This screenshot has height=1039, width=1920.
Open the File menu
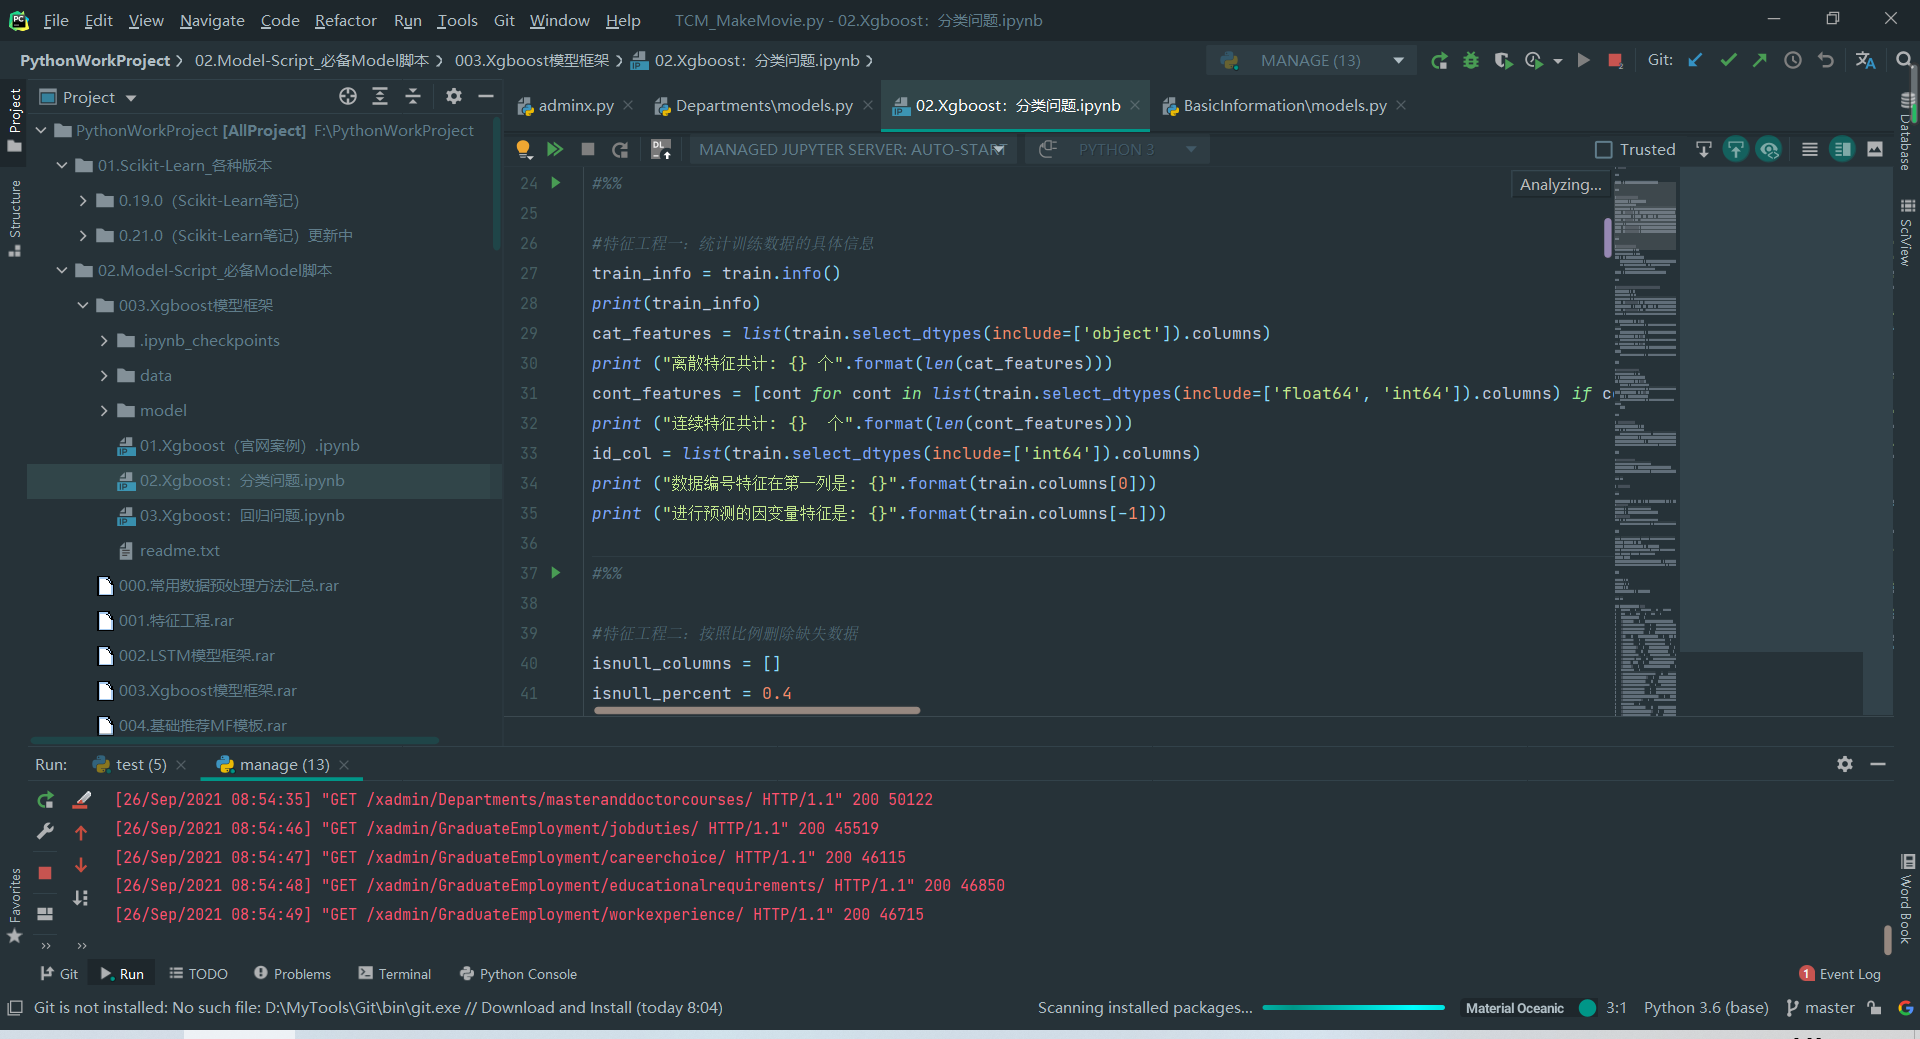point(56,20)
